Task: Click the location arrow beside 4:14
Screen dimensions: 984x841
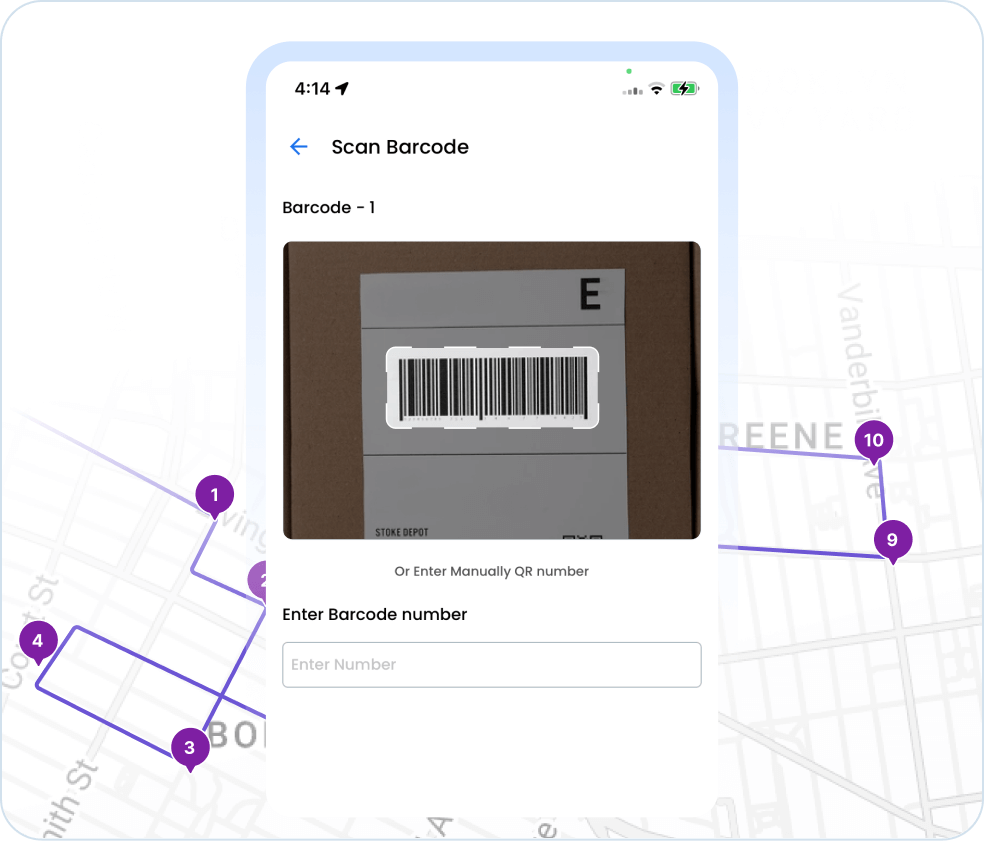Action: coord(342,88)
